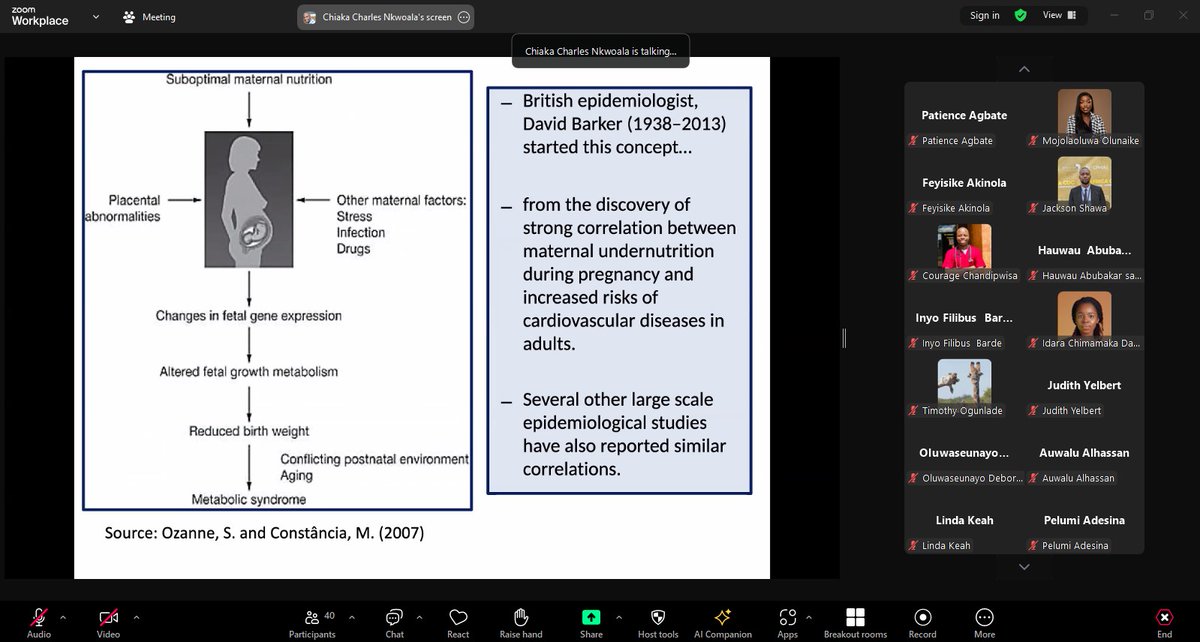Open screen share options ellipsis menu
The width and height of the screenshot is (1200, 642).
point(463,17)
